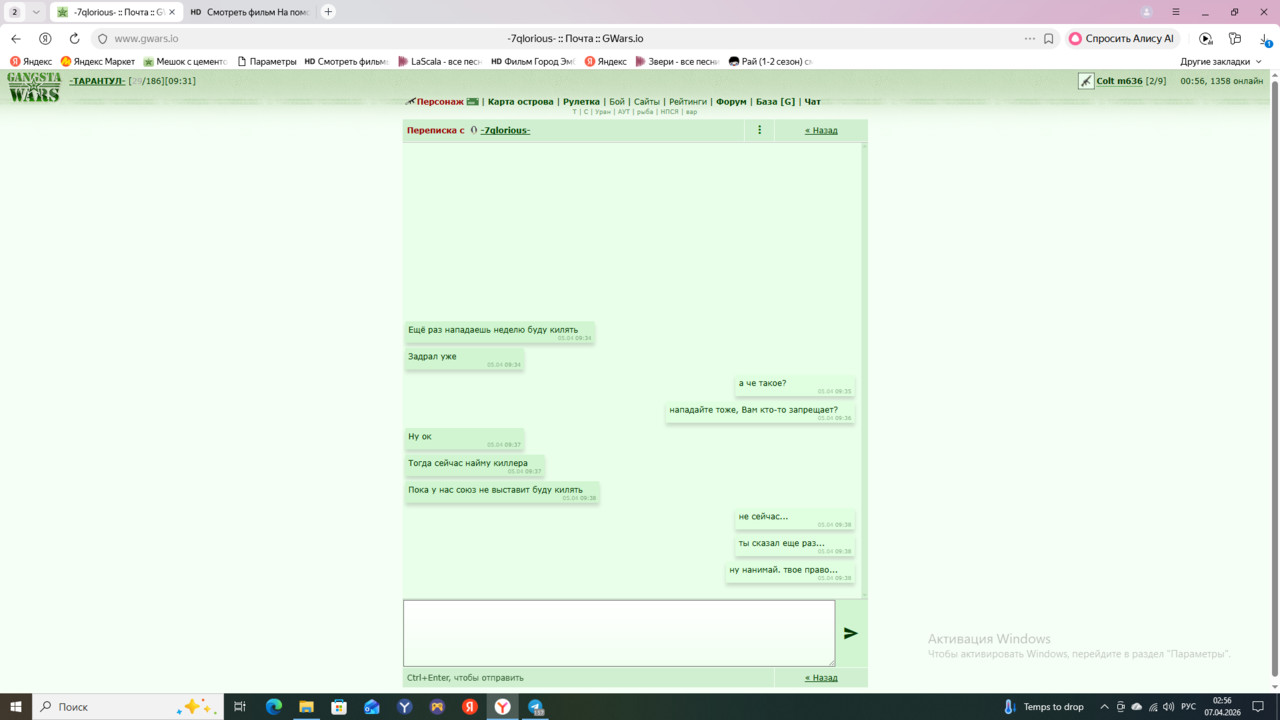
Task: Expand the Другие закладки bookmarks folder
Action: pos(1221,61)
